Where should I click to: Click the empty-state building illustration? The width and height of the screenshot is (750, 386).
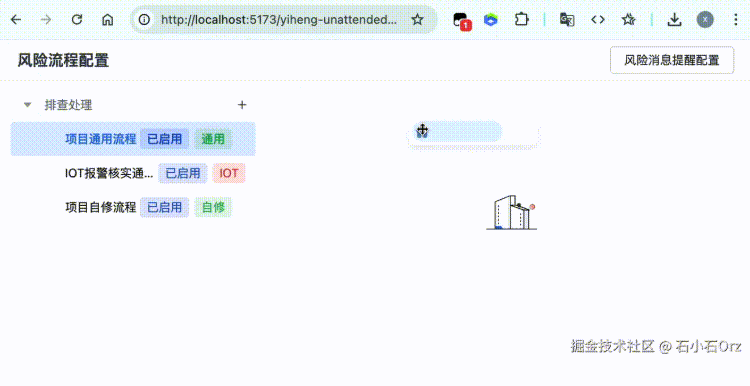click(x=511, y=212)
